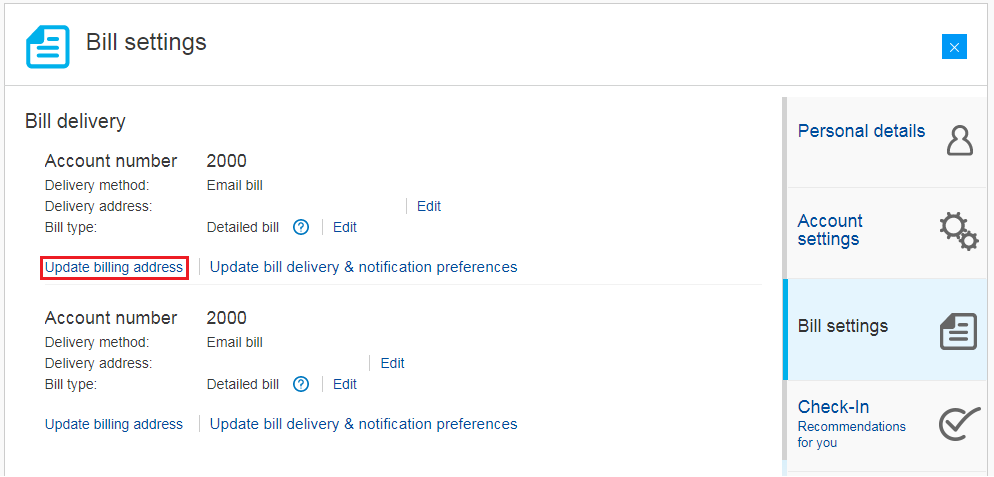The width and height of the screenshot is (994, 477).
Task: Open help for first account's Bill type
Action: [301, 227]
